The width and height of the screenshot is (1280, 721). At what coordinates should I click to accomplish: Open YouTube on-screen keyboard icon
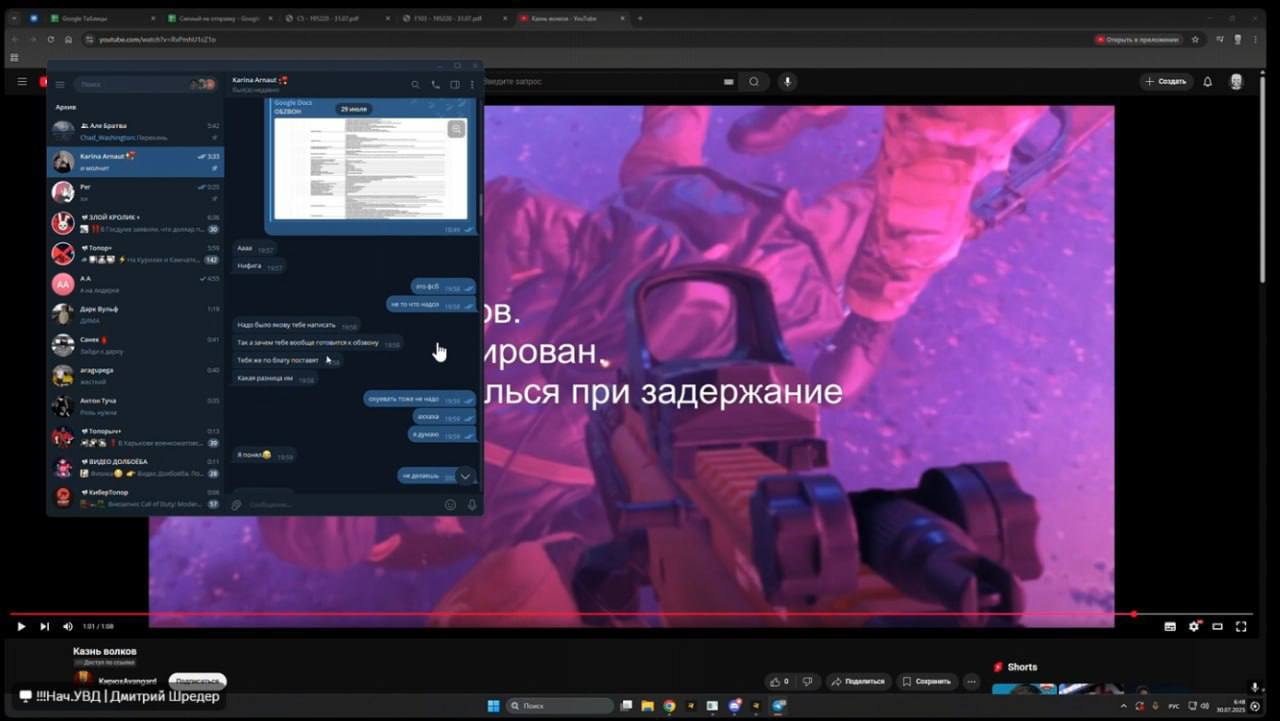click(728, 81)
